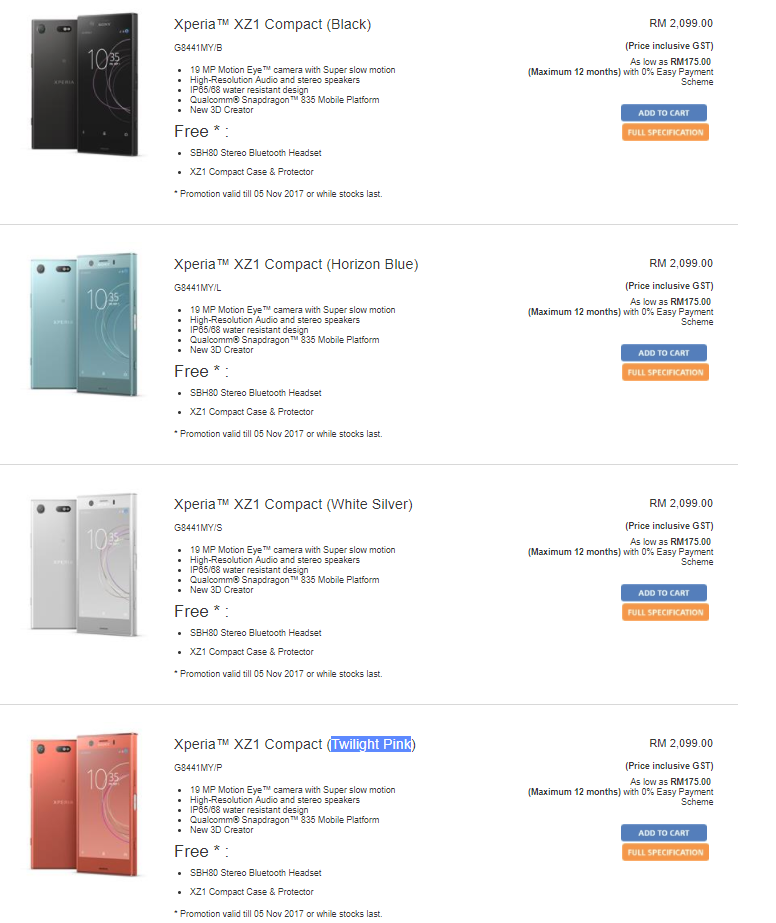
Task: Open full specification for Black model
Action: (x=665, y=132)
